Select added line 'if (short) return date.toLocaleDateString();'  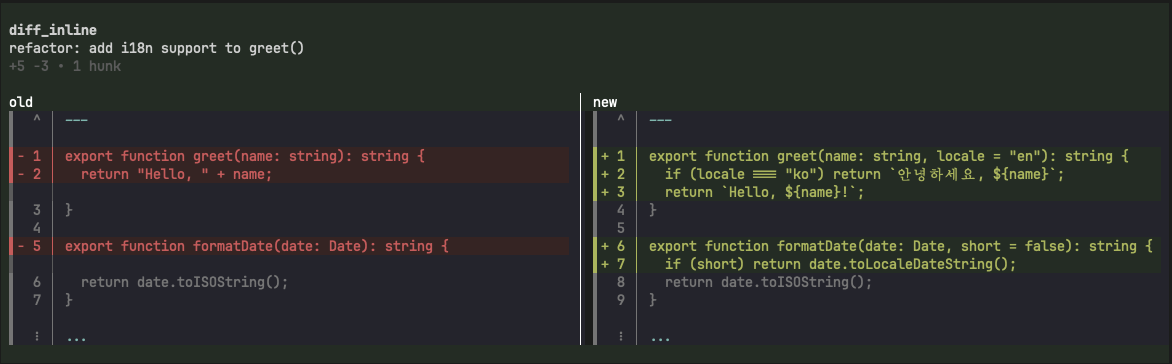tap(878, 264)
